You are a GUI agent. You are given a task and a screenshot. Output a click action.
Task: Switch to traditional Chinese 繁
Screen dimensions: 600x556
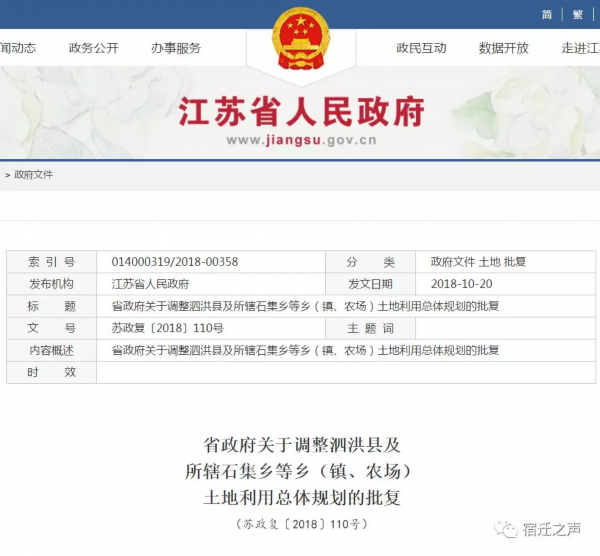[x=578, y=15]
